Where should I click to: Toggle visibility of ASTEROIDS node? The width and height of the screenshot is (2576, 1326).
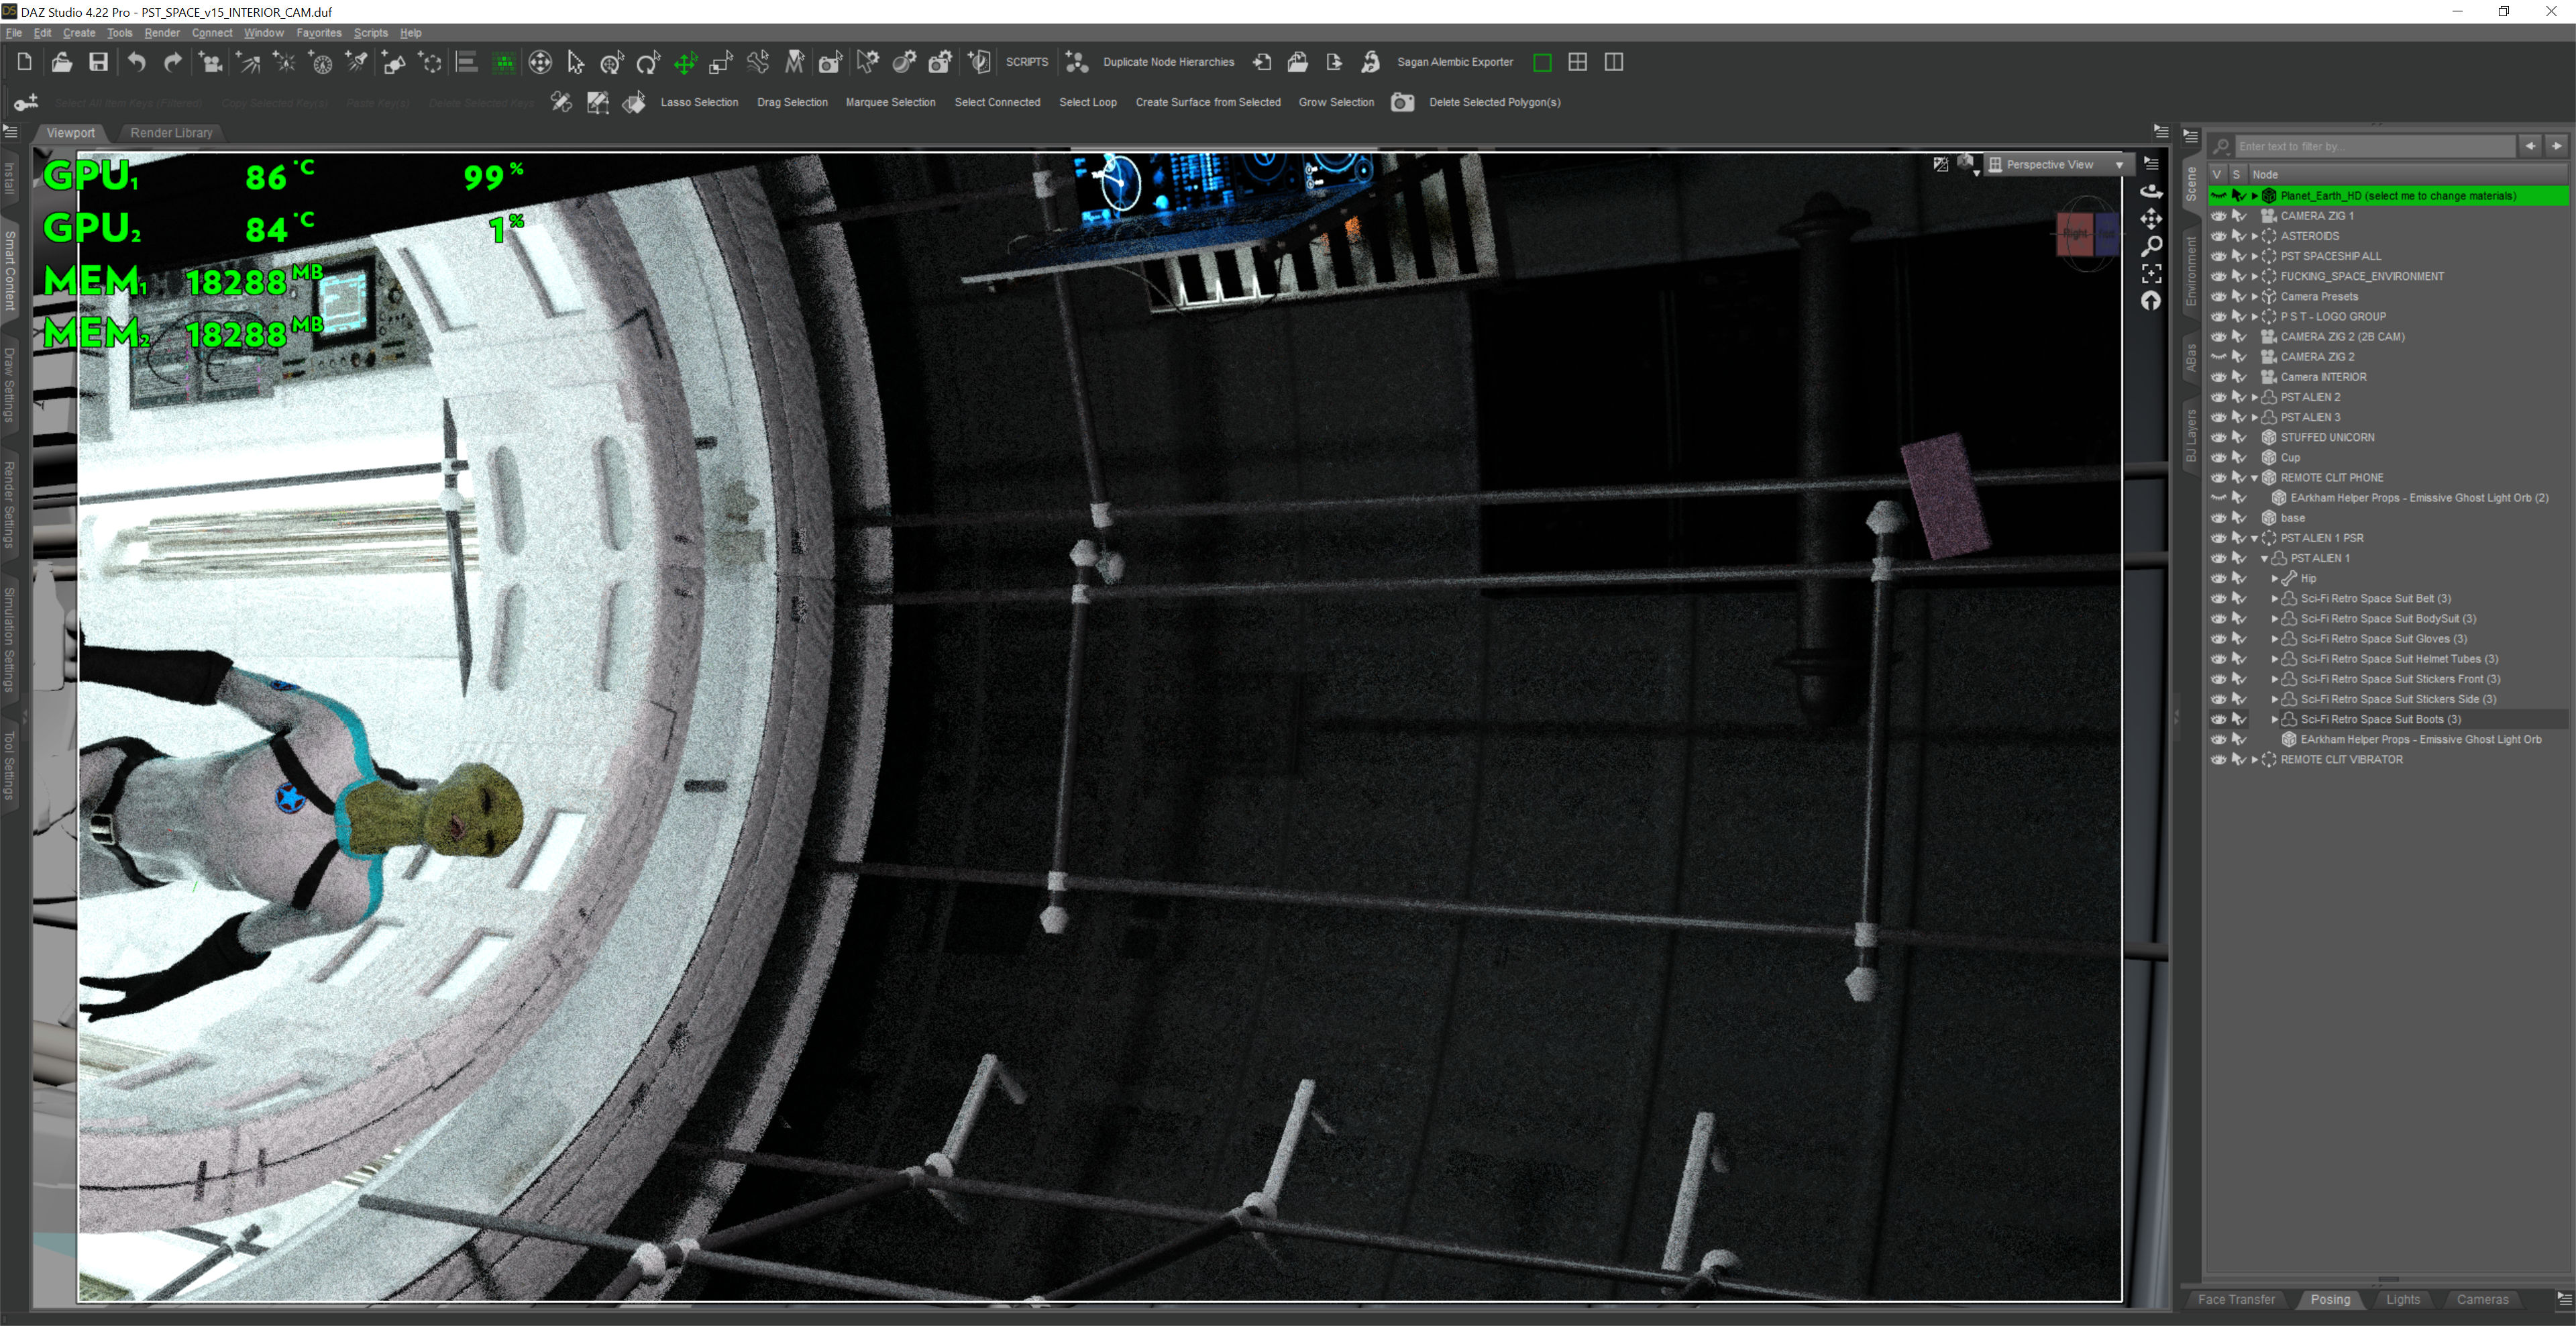point(2218,236)
